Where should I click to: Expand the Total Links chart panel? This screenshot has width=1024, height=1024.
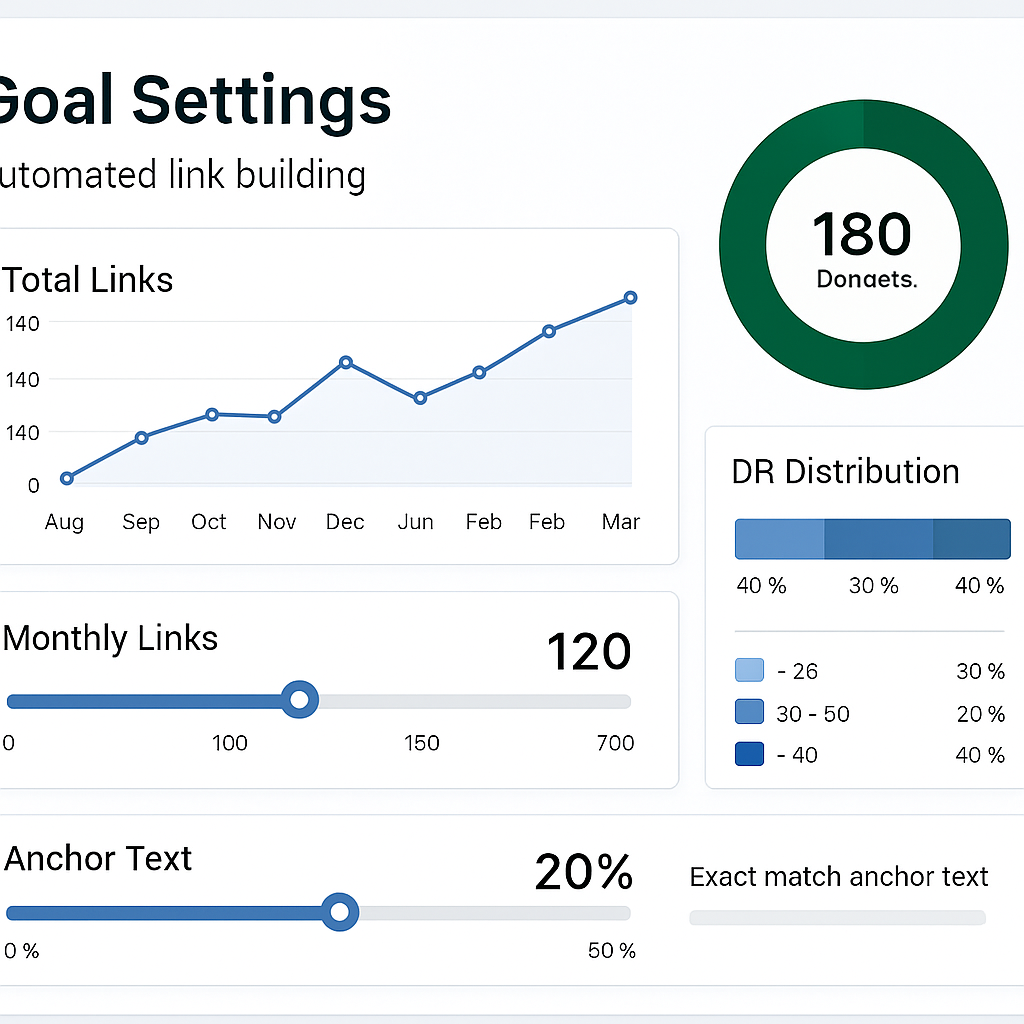87,280
